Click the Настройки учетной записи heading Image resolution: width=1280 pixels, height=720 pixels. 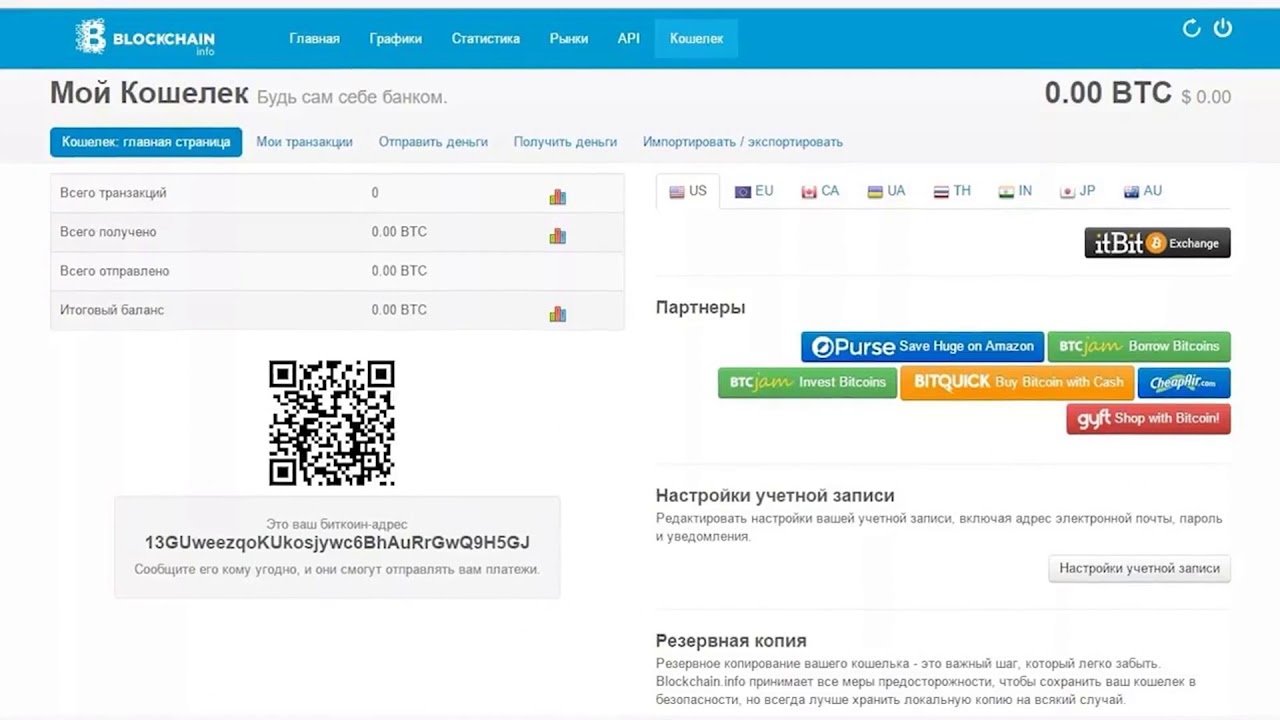pyautogui.click(x=775, y=496)
